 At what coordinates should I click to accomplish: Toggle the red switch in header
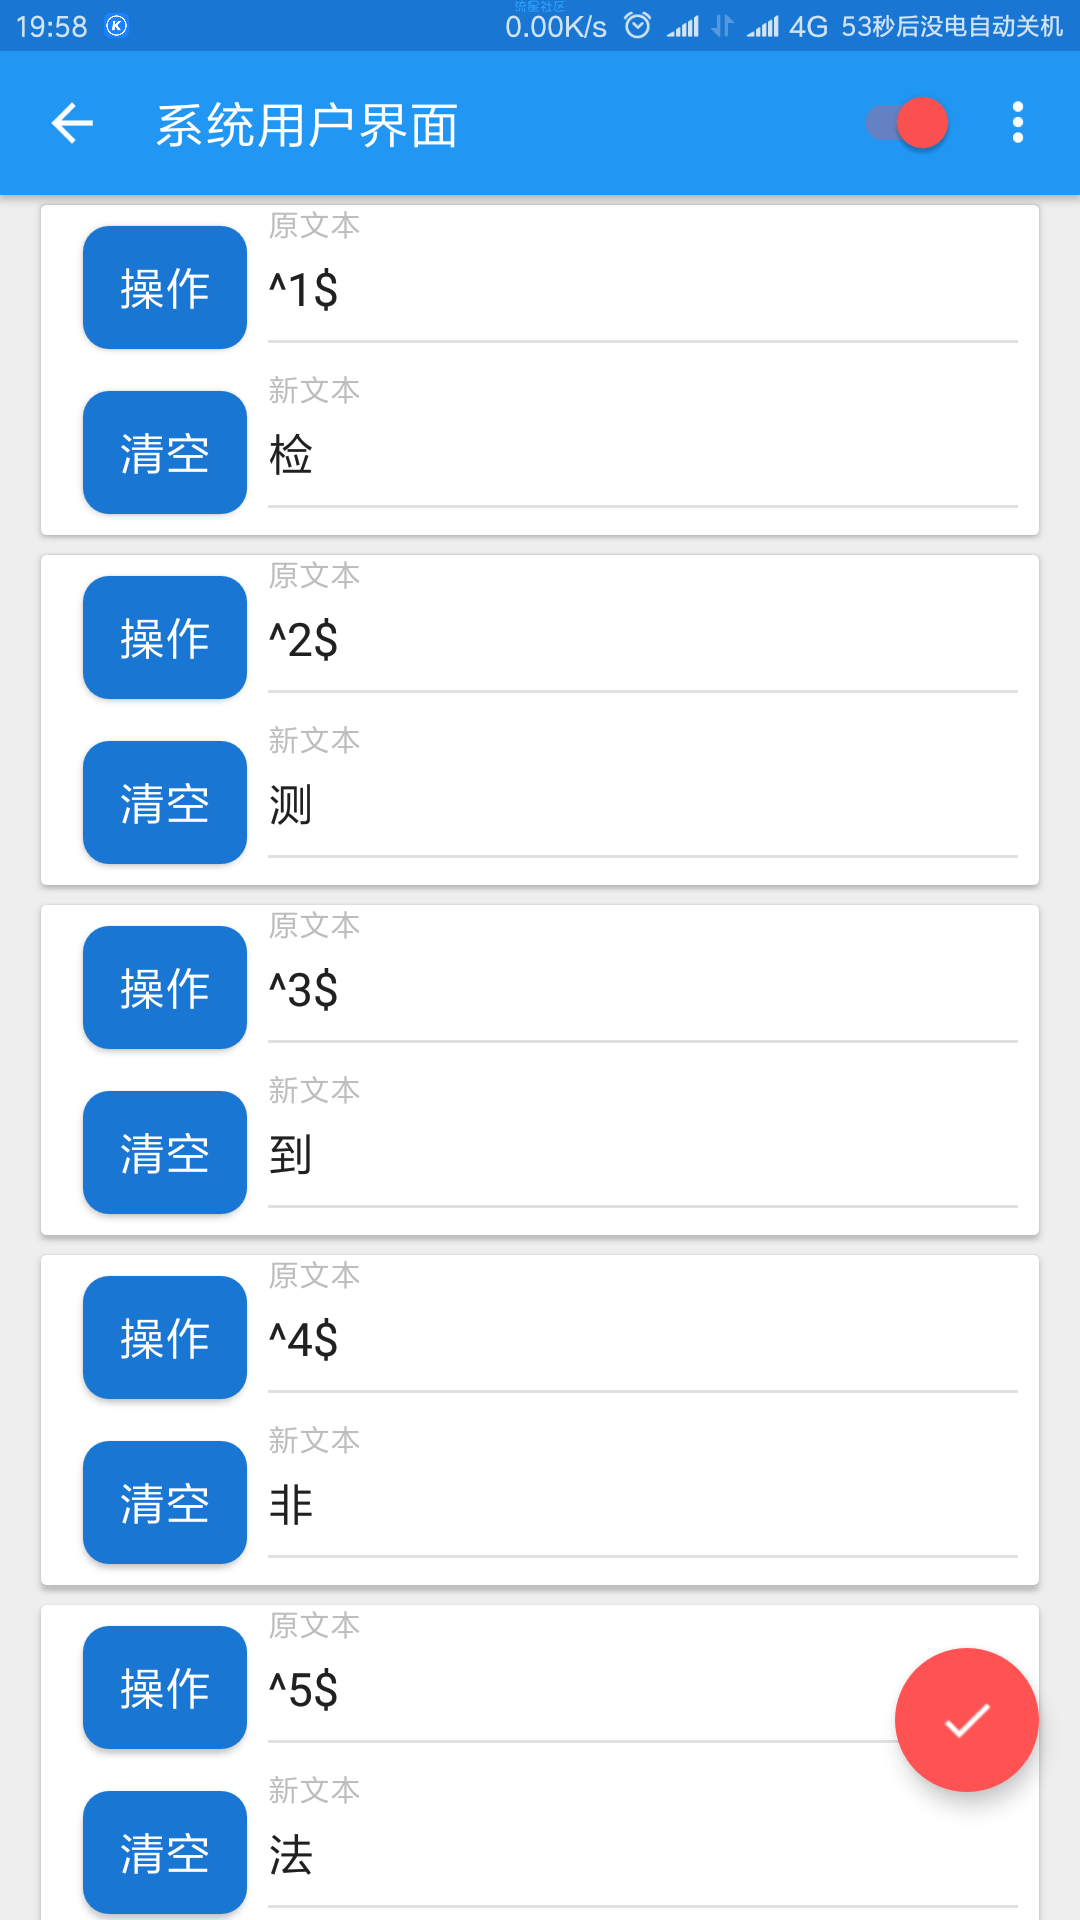907,123
